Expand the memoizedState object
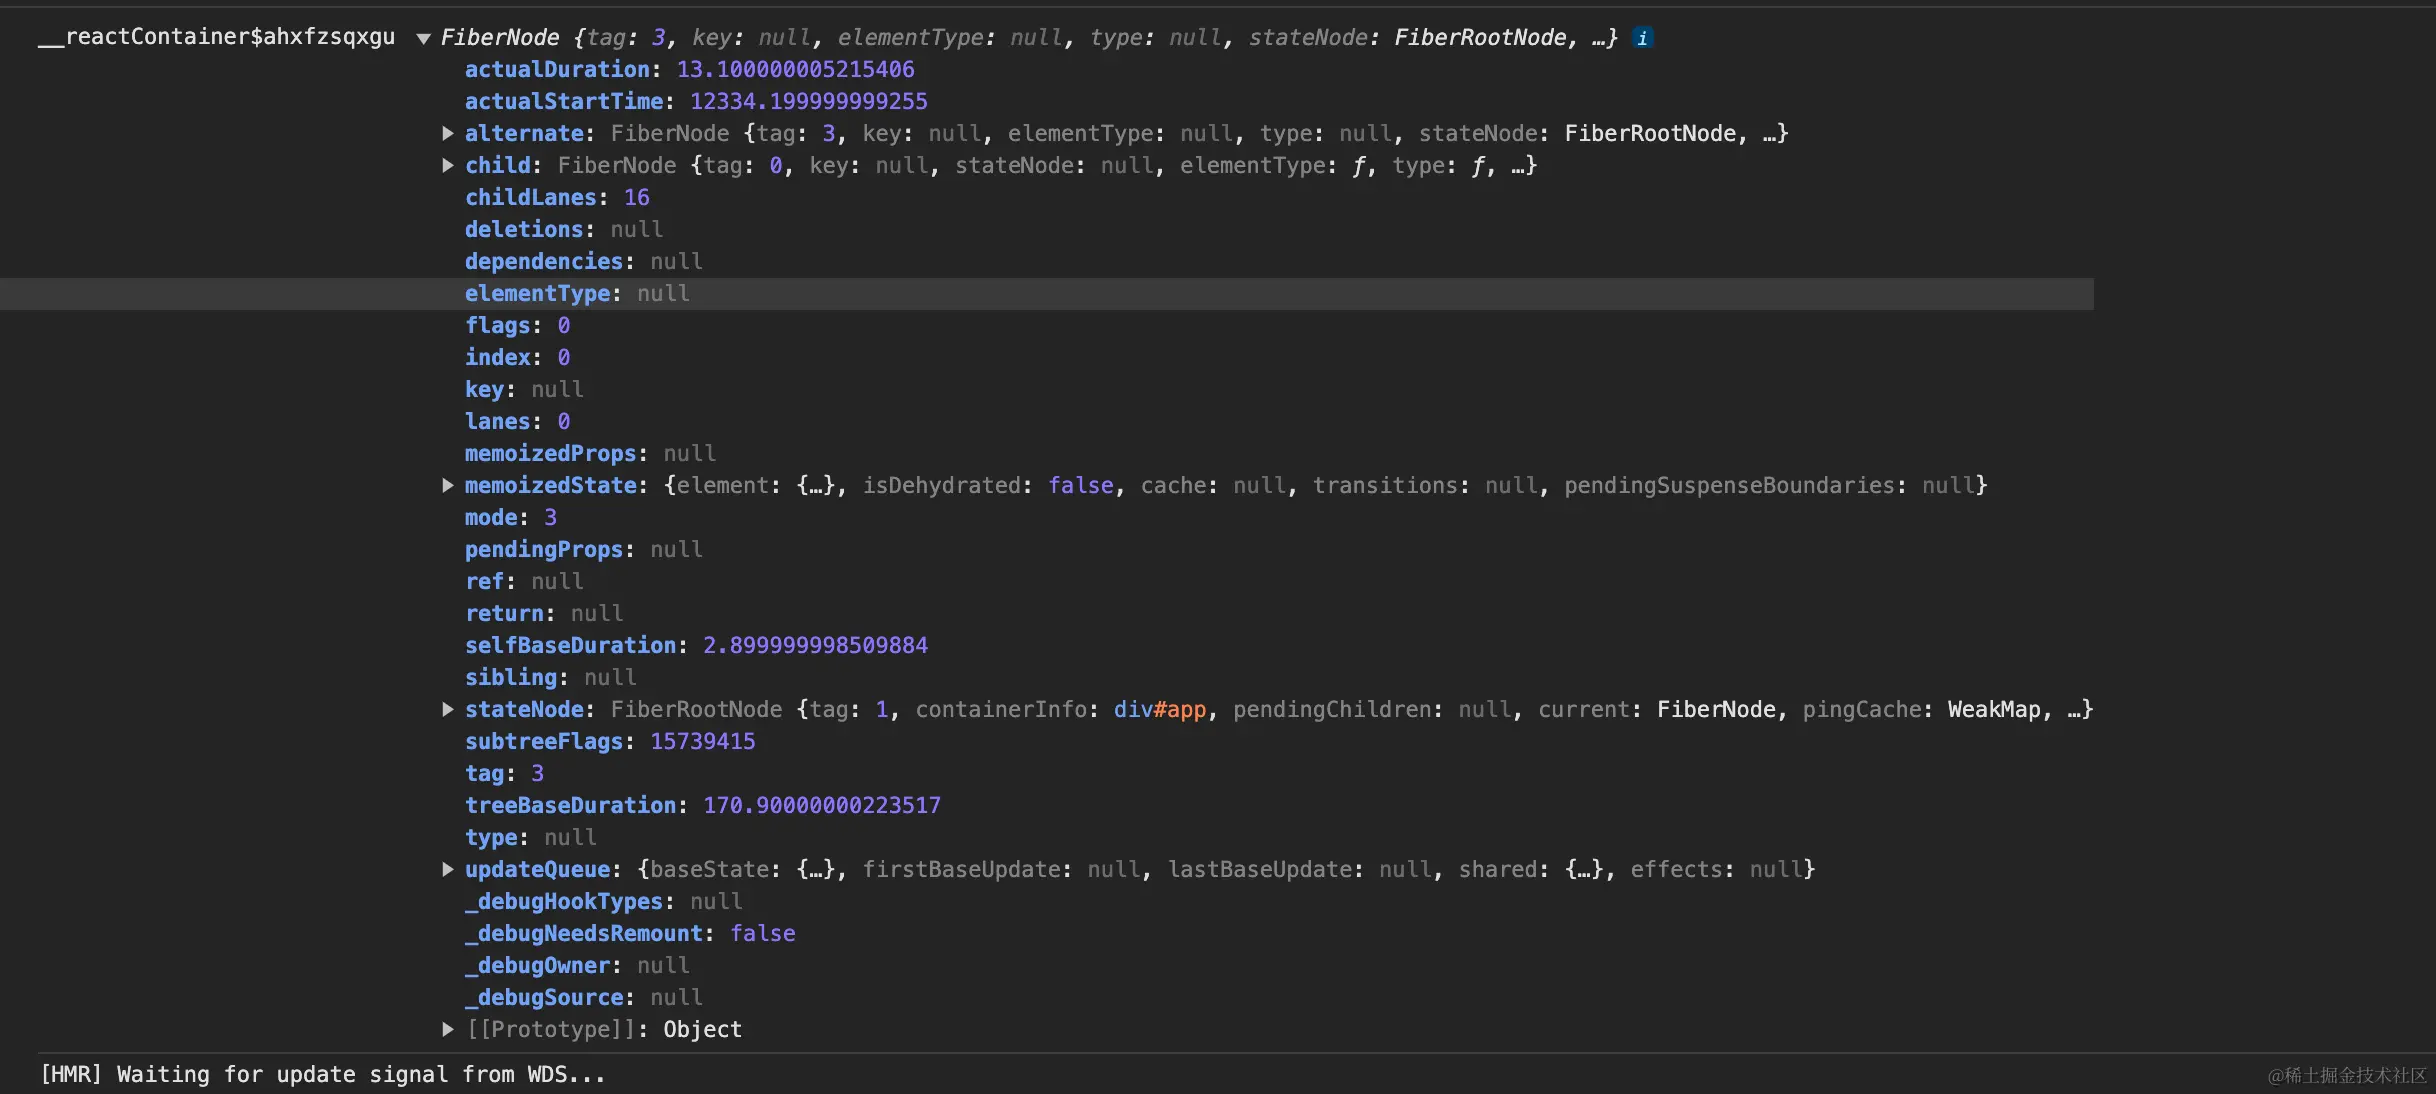The image size is (2436, 1094). coord(448,485)
